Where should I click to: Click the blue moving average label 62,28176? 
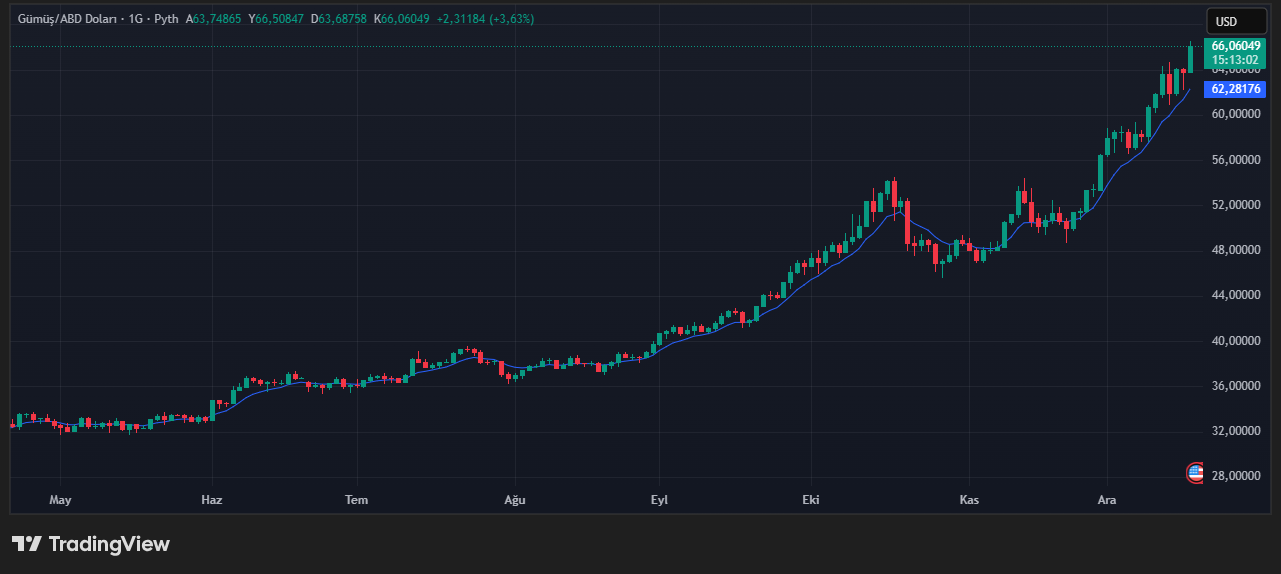pos(1235,89)
